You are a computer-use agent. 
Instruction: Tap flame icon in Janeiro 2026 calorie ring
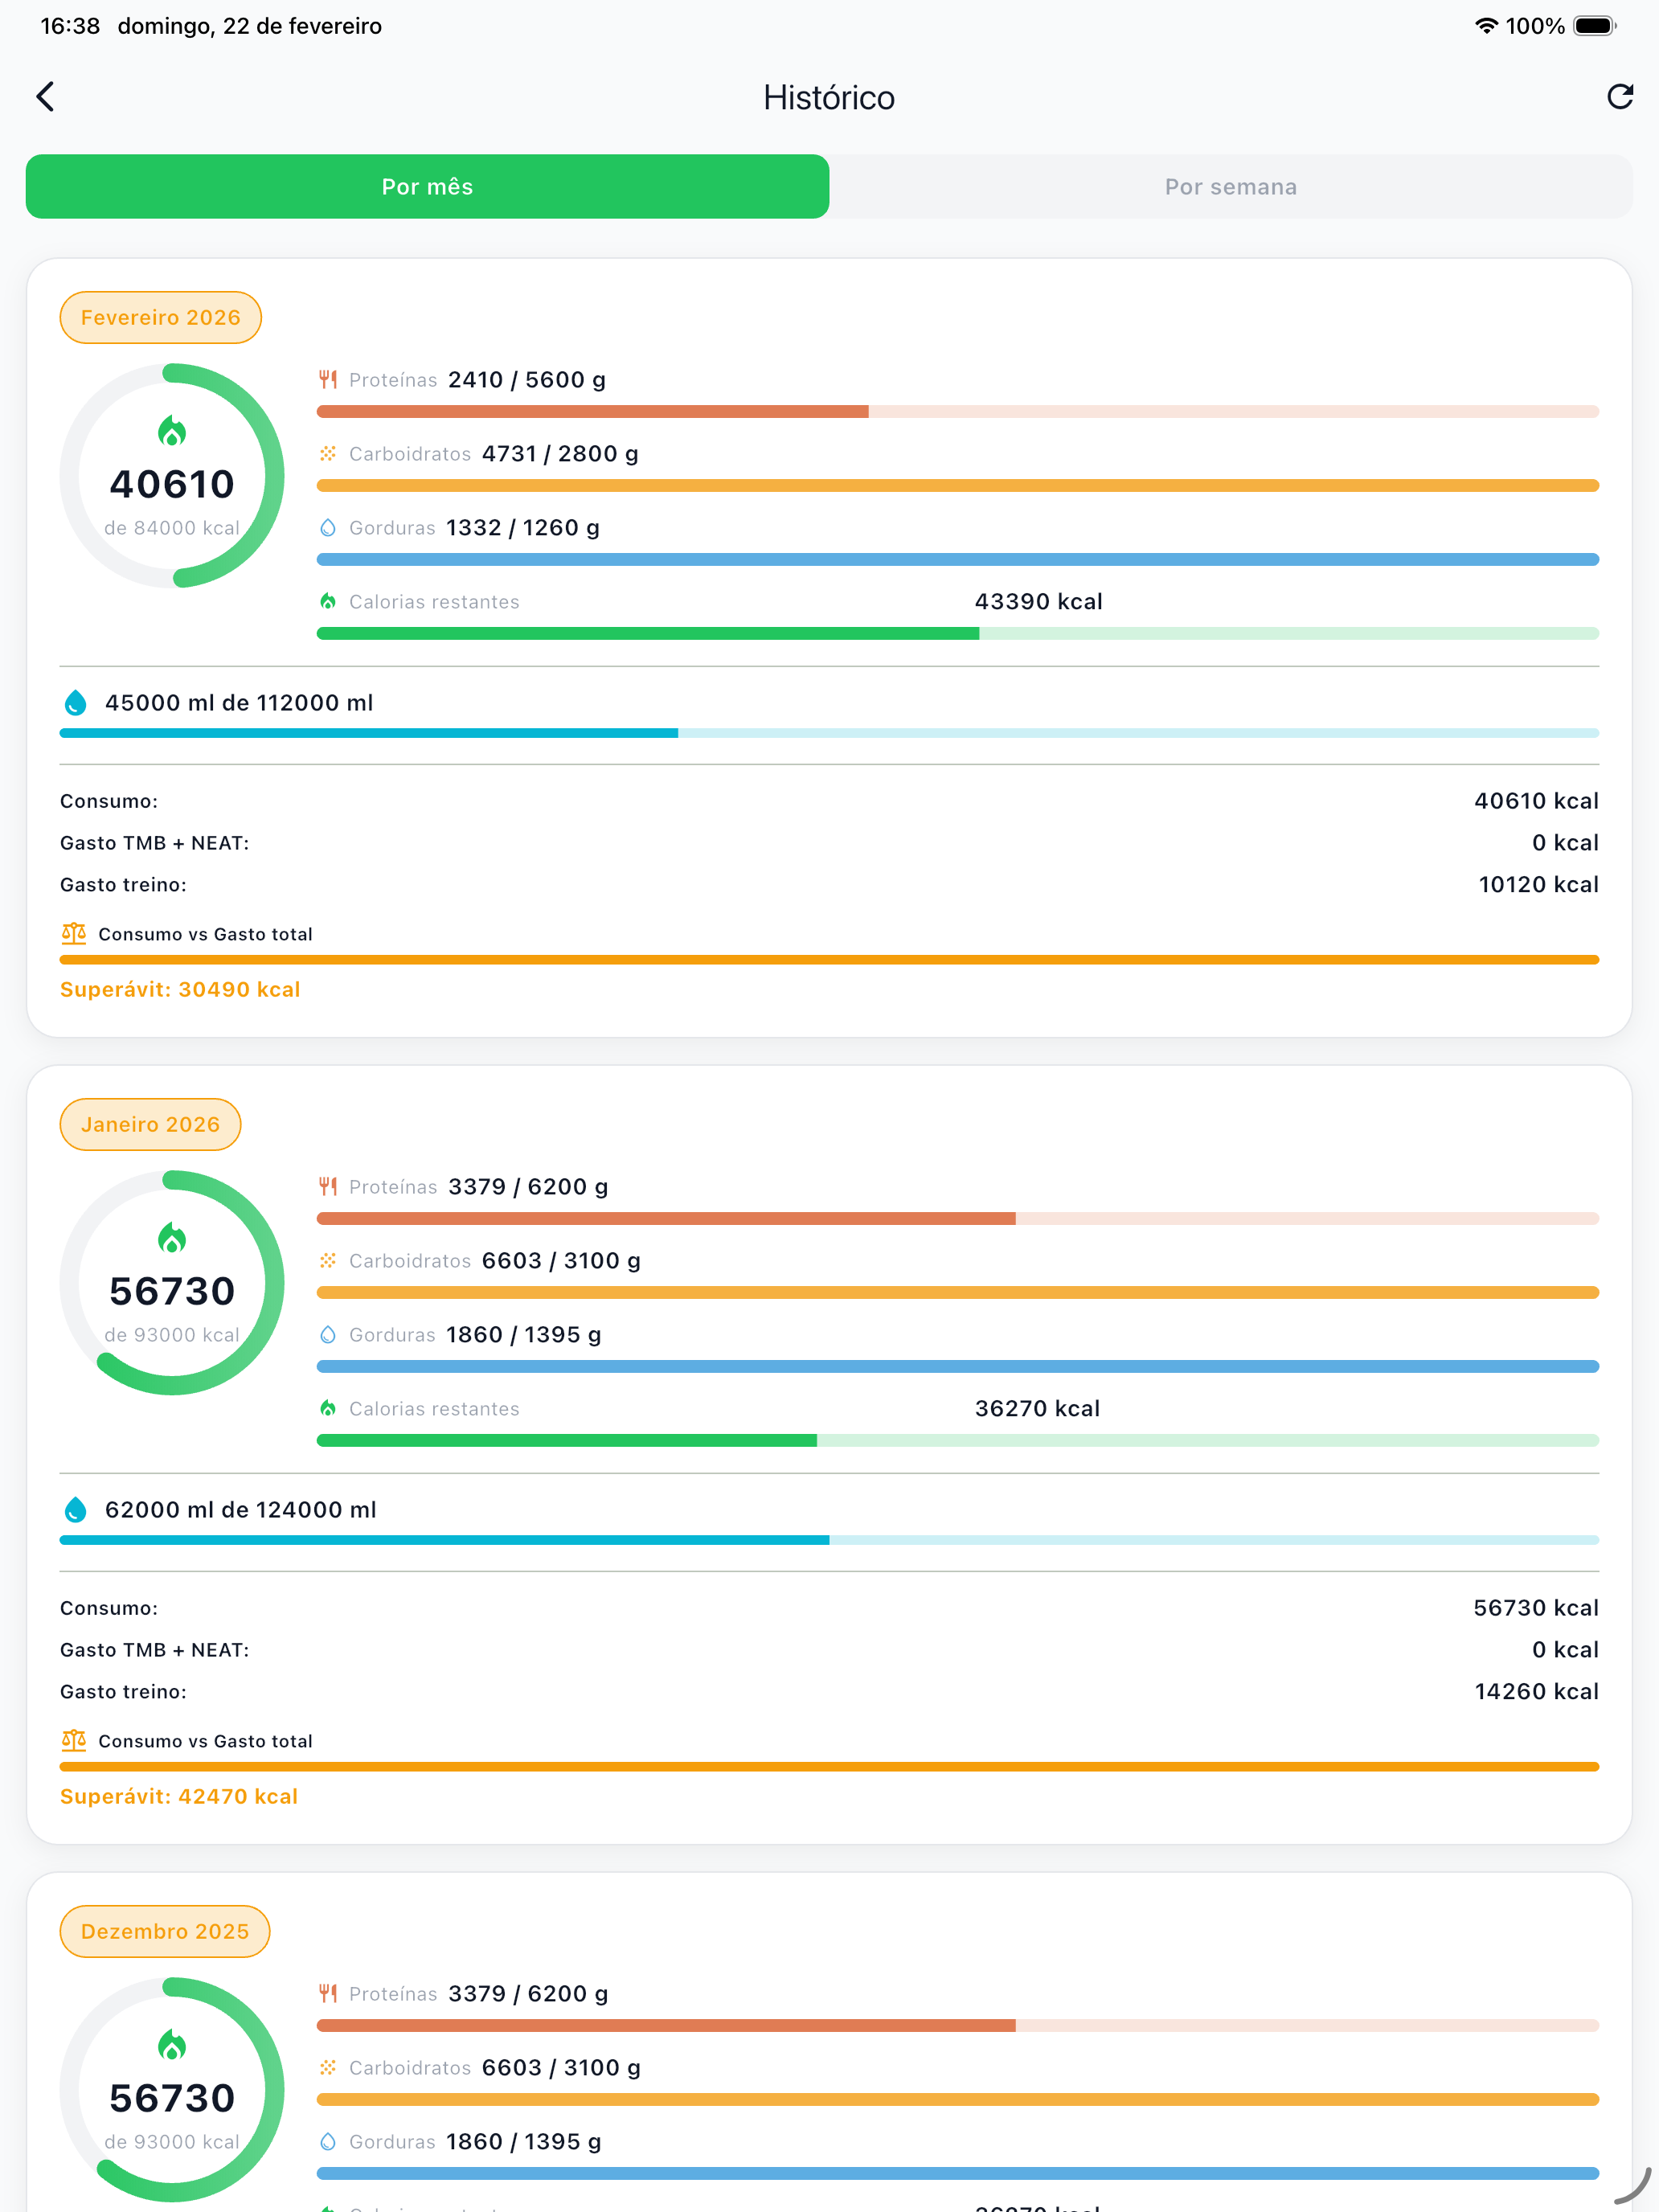[172, 1238]
